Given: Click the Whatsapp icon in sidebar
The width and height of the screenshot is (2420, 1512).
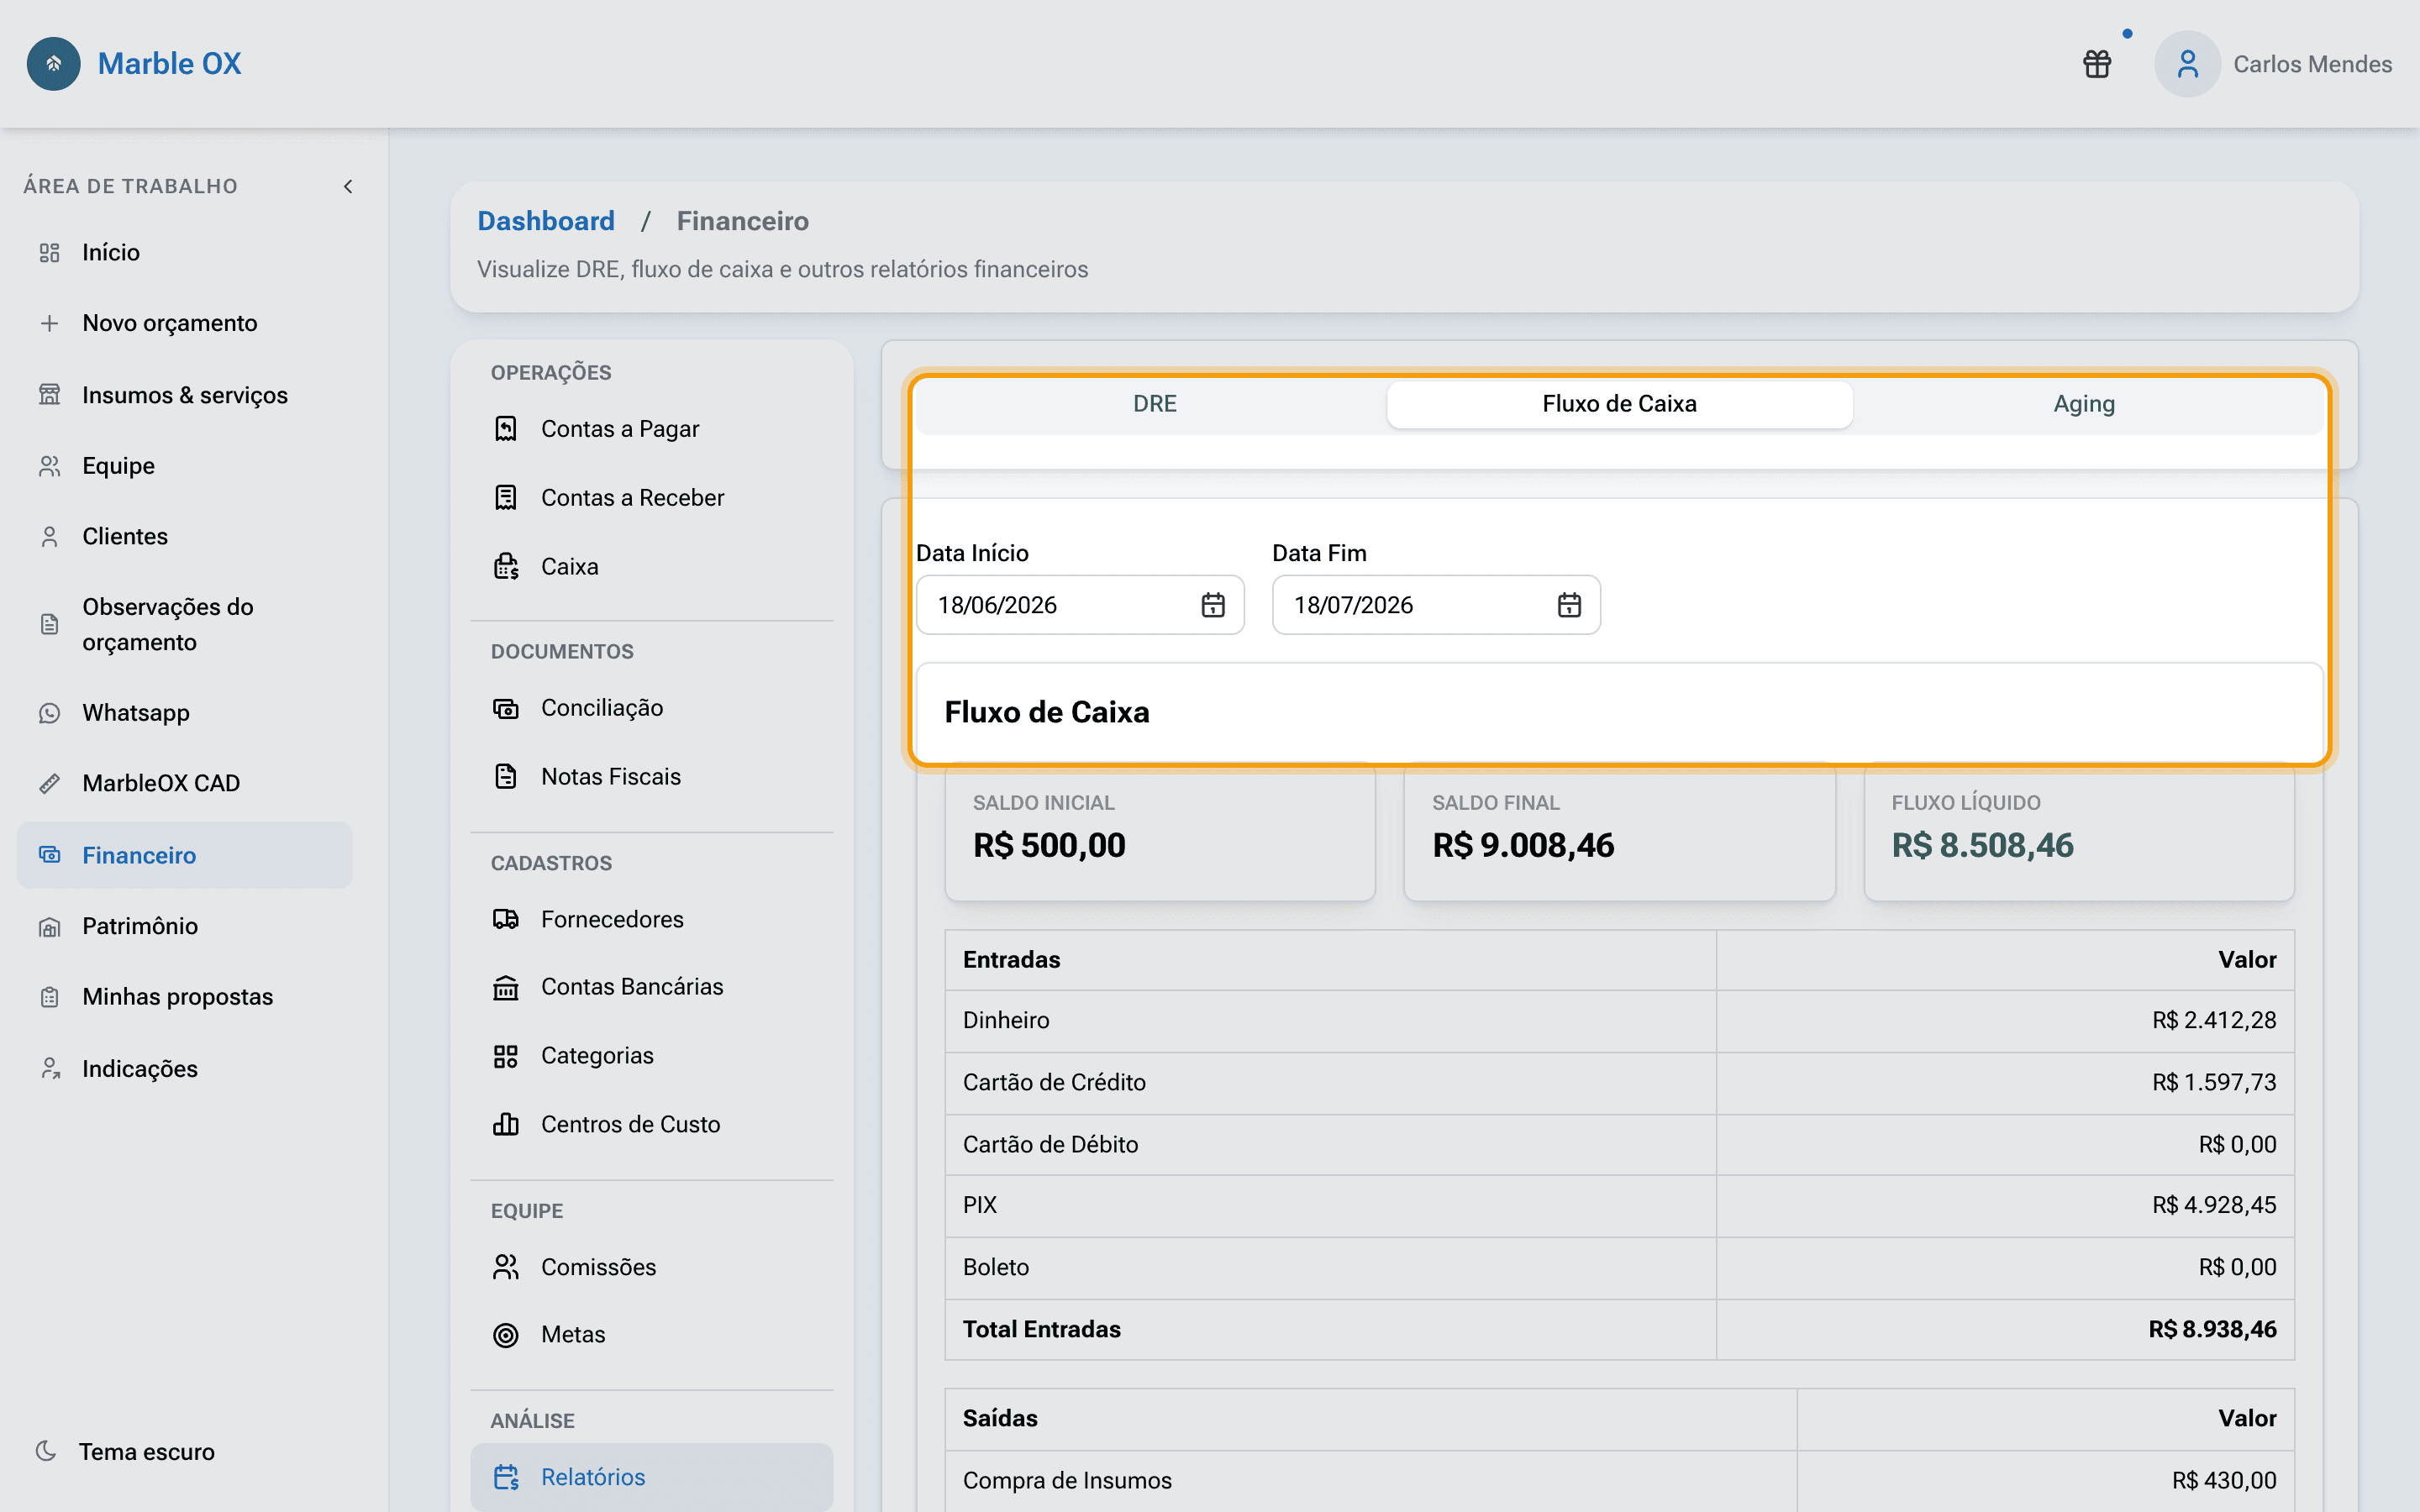Looking at the screenshot, I should 49,713.
